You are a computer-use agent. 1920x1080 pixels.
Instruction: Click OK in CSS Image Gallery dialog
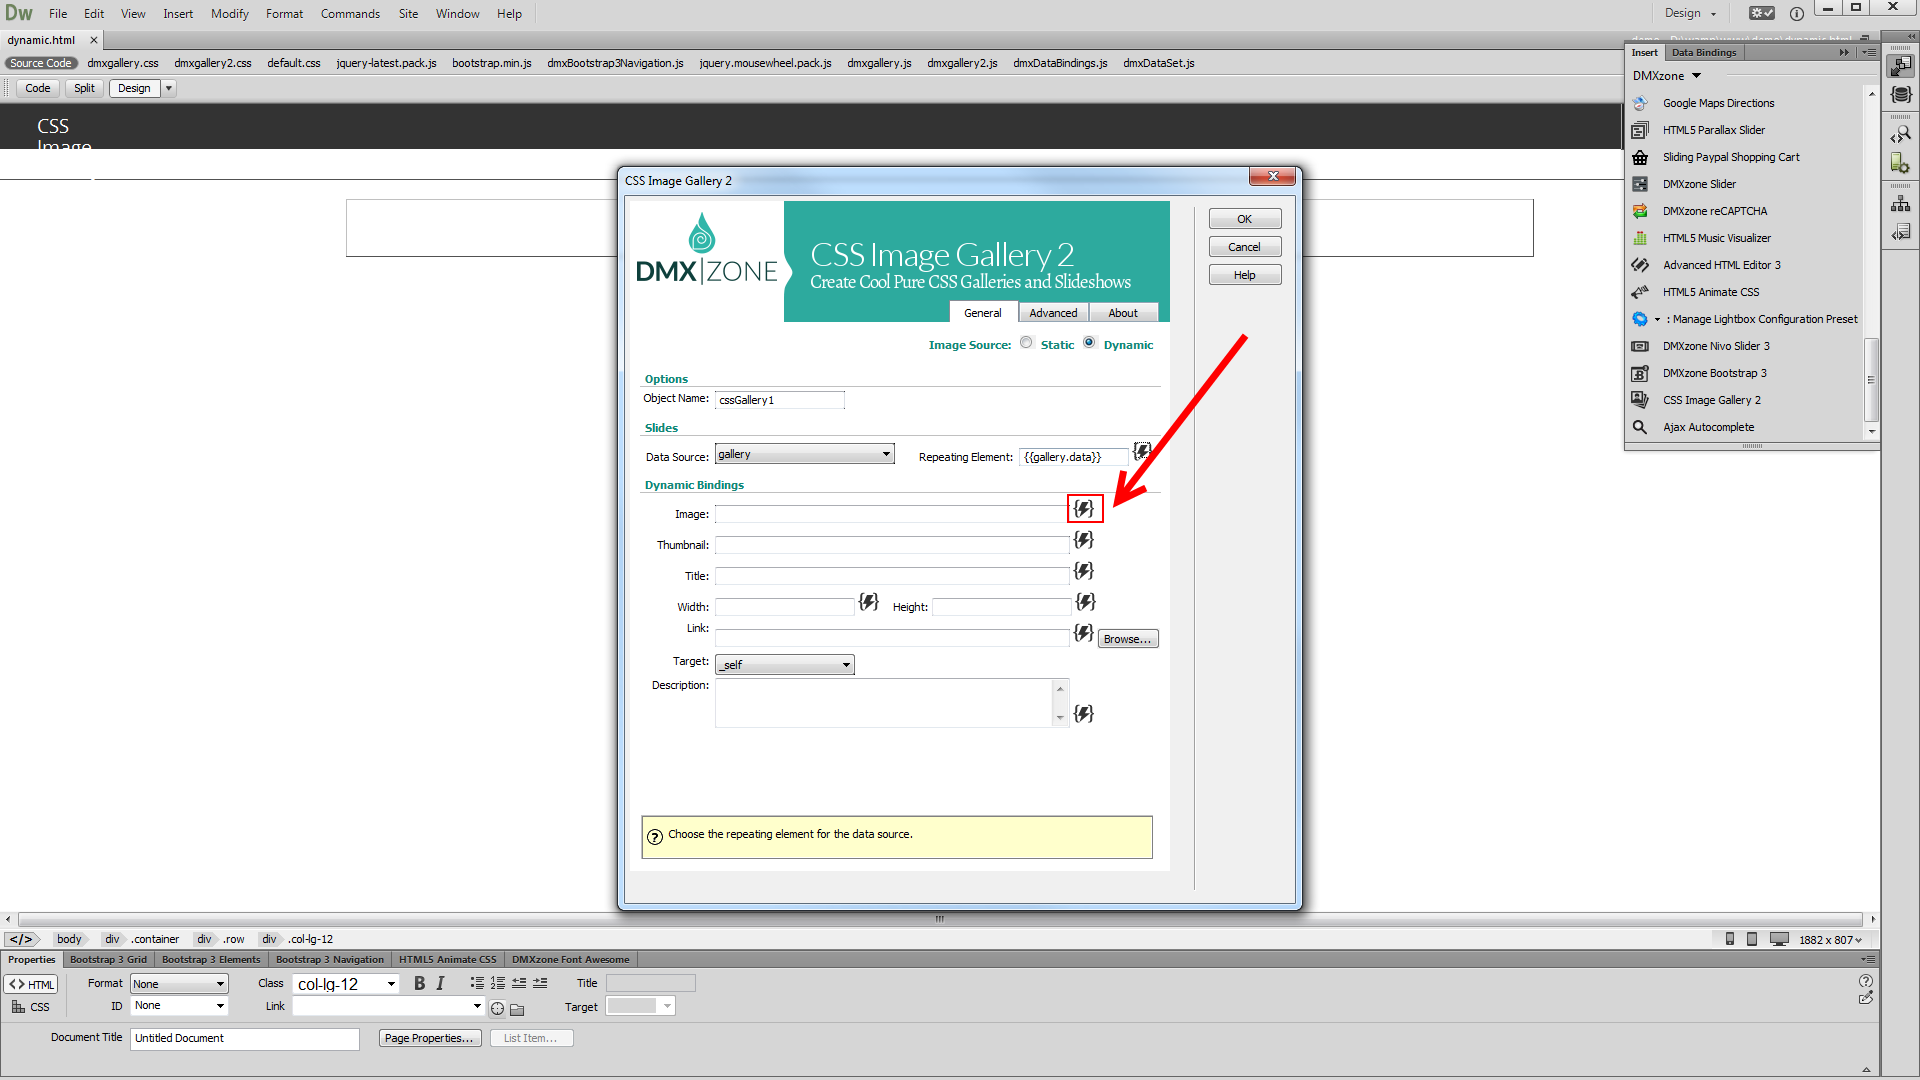(1245, 219)
